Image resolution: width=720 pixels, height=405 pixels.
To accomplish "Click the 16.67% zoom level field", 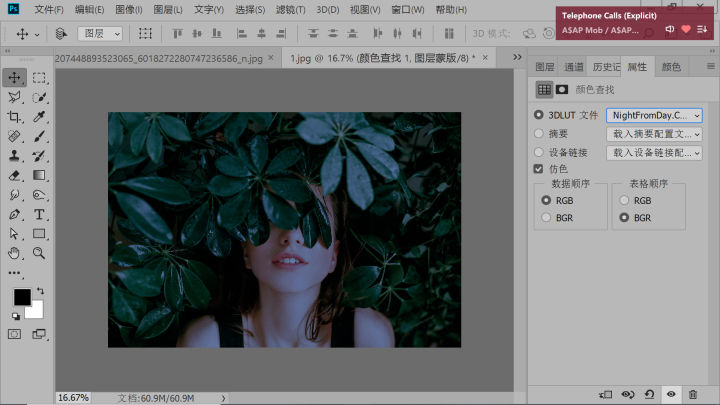I will coord(73,398).
